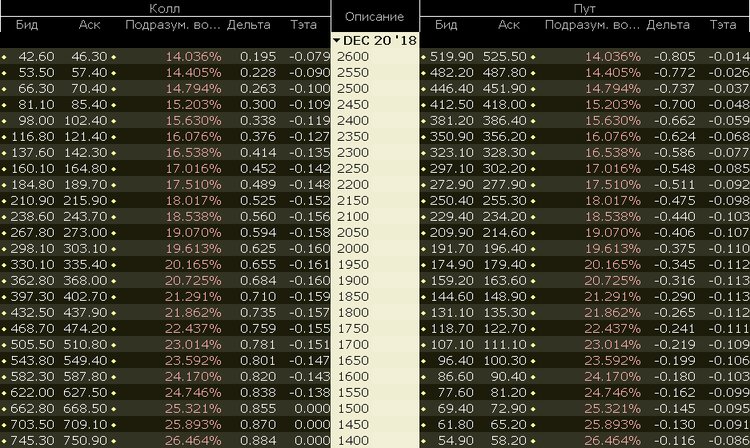Click call-side Подразум. во... column header
750x448 pixels.
tap(173, 25)
